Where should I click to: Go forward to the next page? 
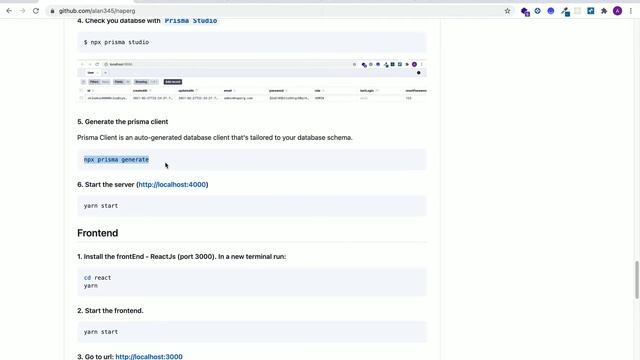[x=22, y=11]
